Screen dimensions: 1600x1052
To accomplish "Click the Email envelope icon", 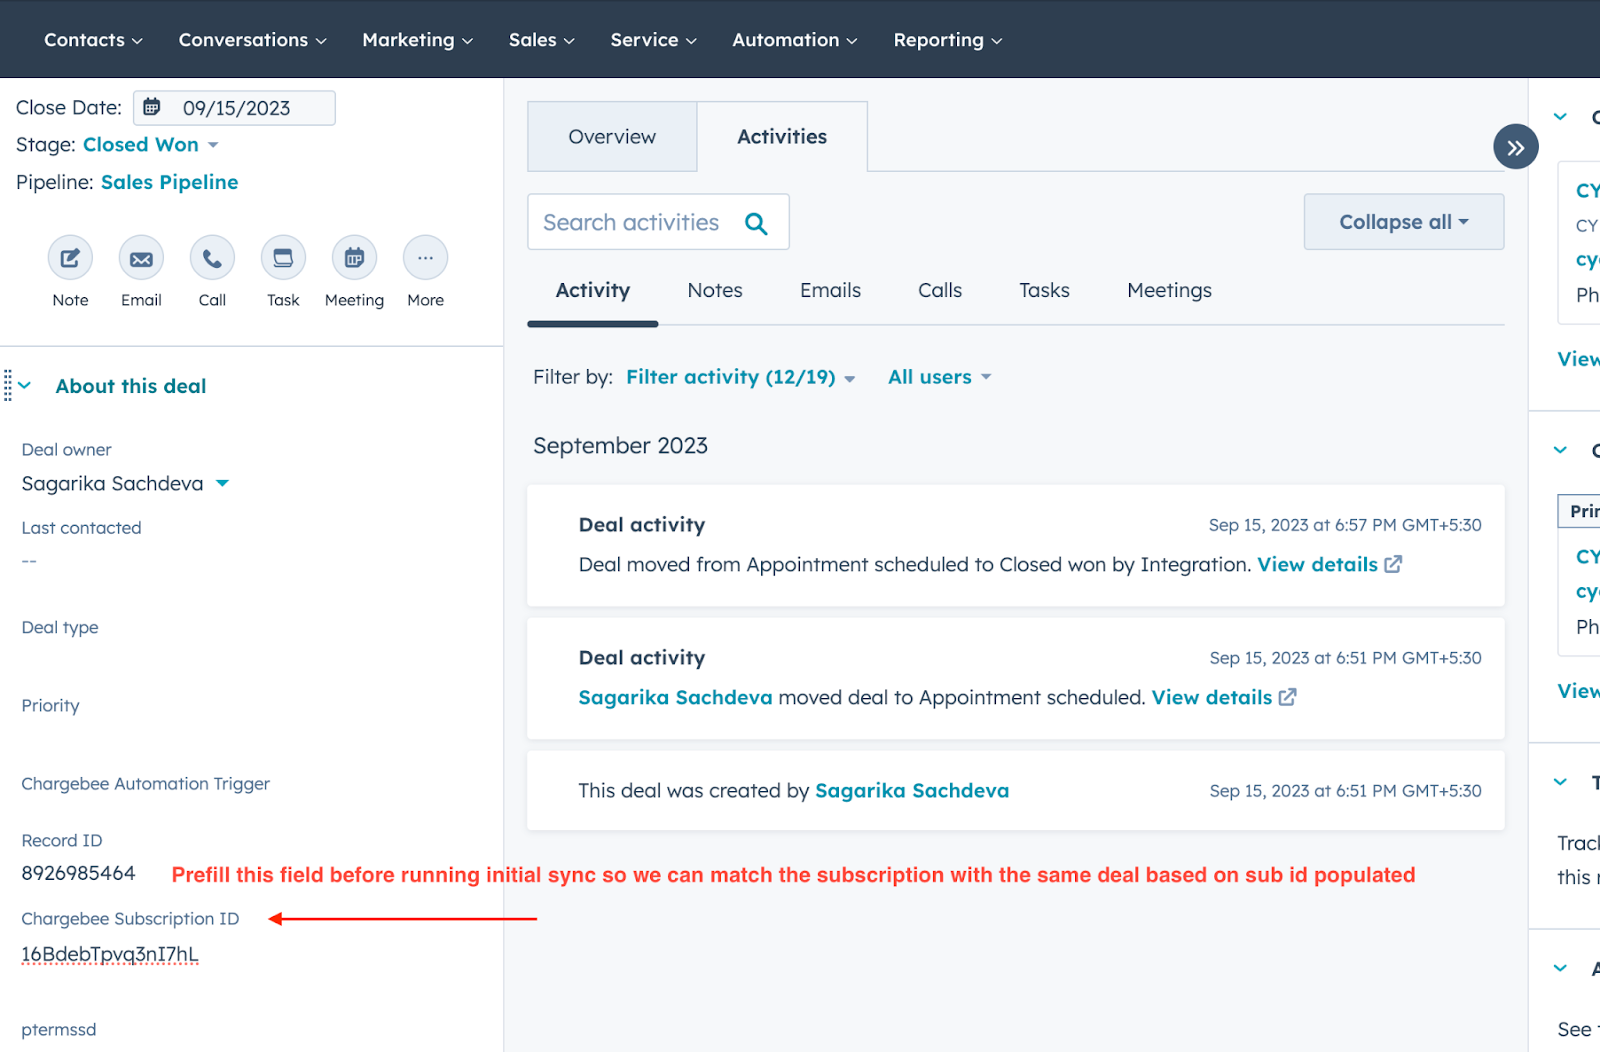I will click(141, 258).
